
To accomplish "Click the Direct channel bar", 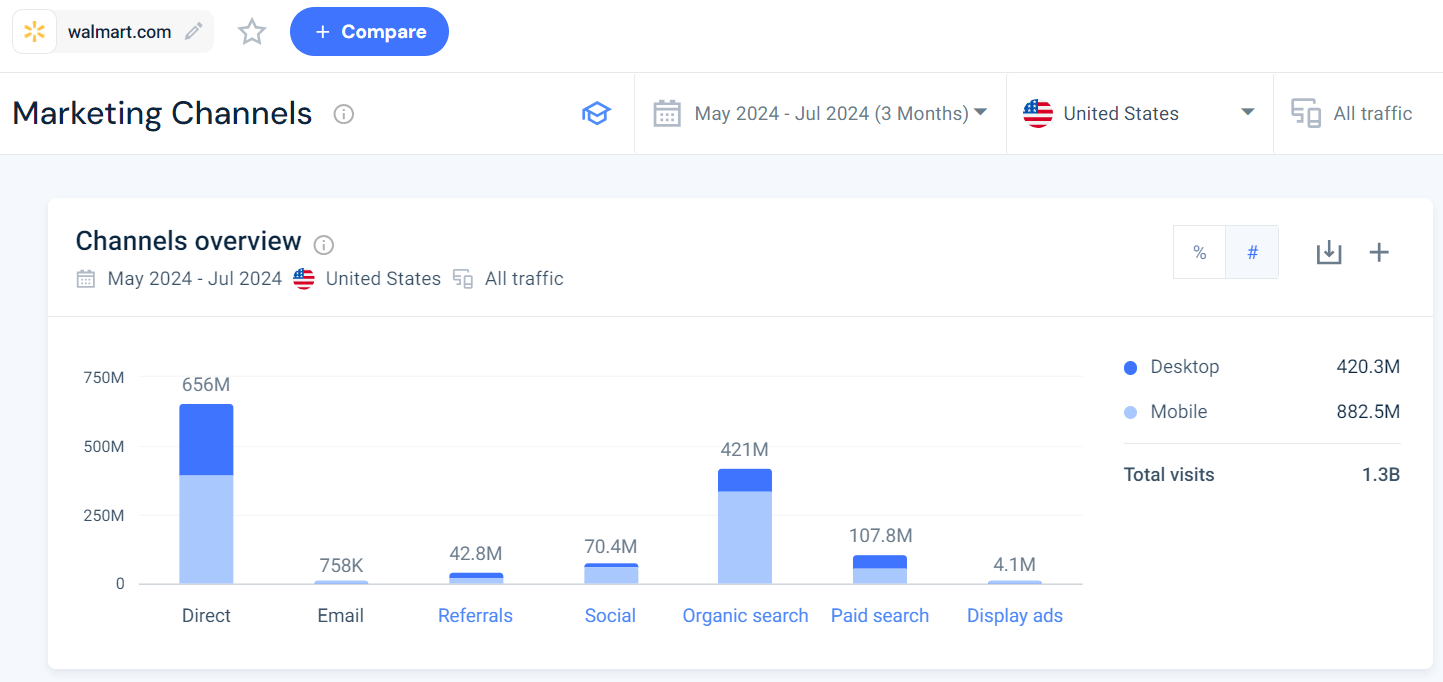I will click(206, 495).
